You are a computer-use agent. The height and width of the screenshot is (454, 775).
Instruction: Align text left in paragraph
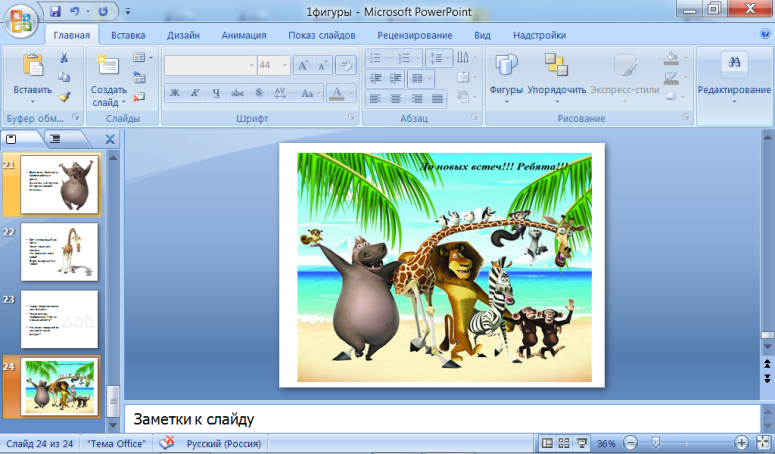[x=375, y=99]
